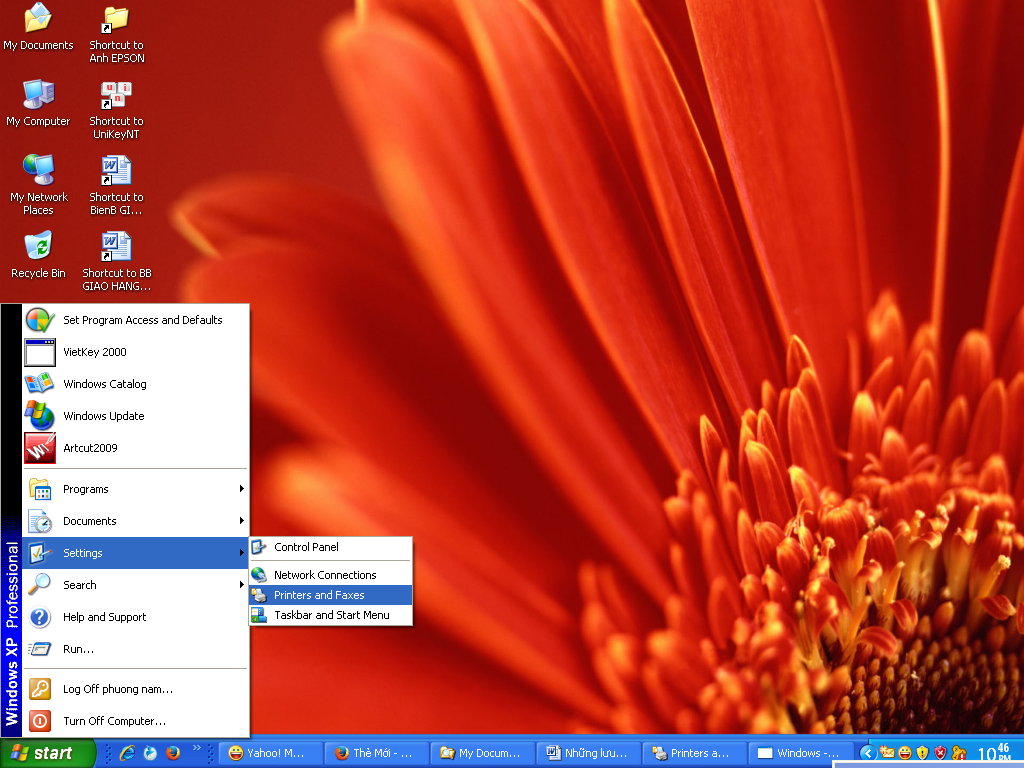Launch Firefox from the Quick Launch bar

[173, 753]
